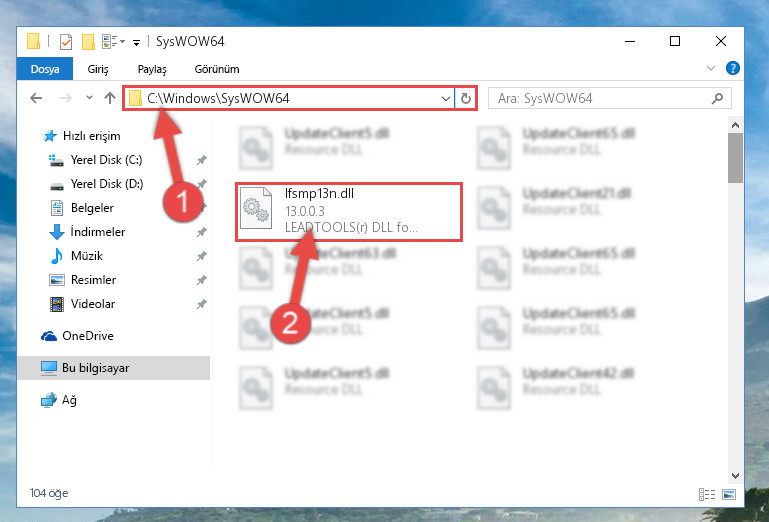Click the scrollbar up arrow
This screenshot has height=522, width=769.
(x=735, y=125)
